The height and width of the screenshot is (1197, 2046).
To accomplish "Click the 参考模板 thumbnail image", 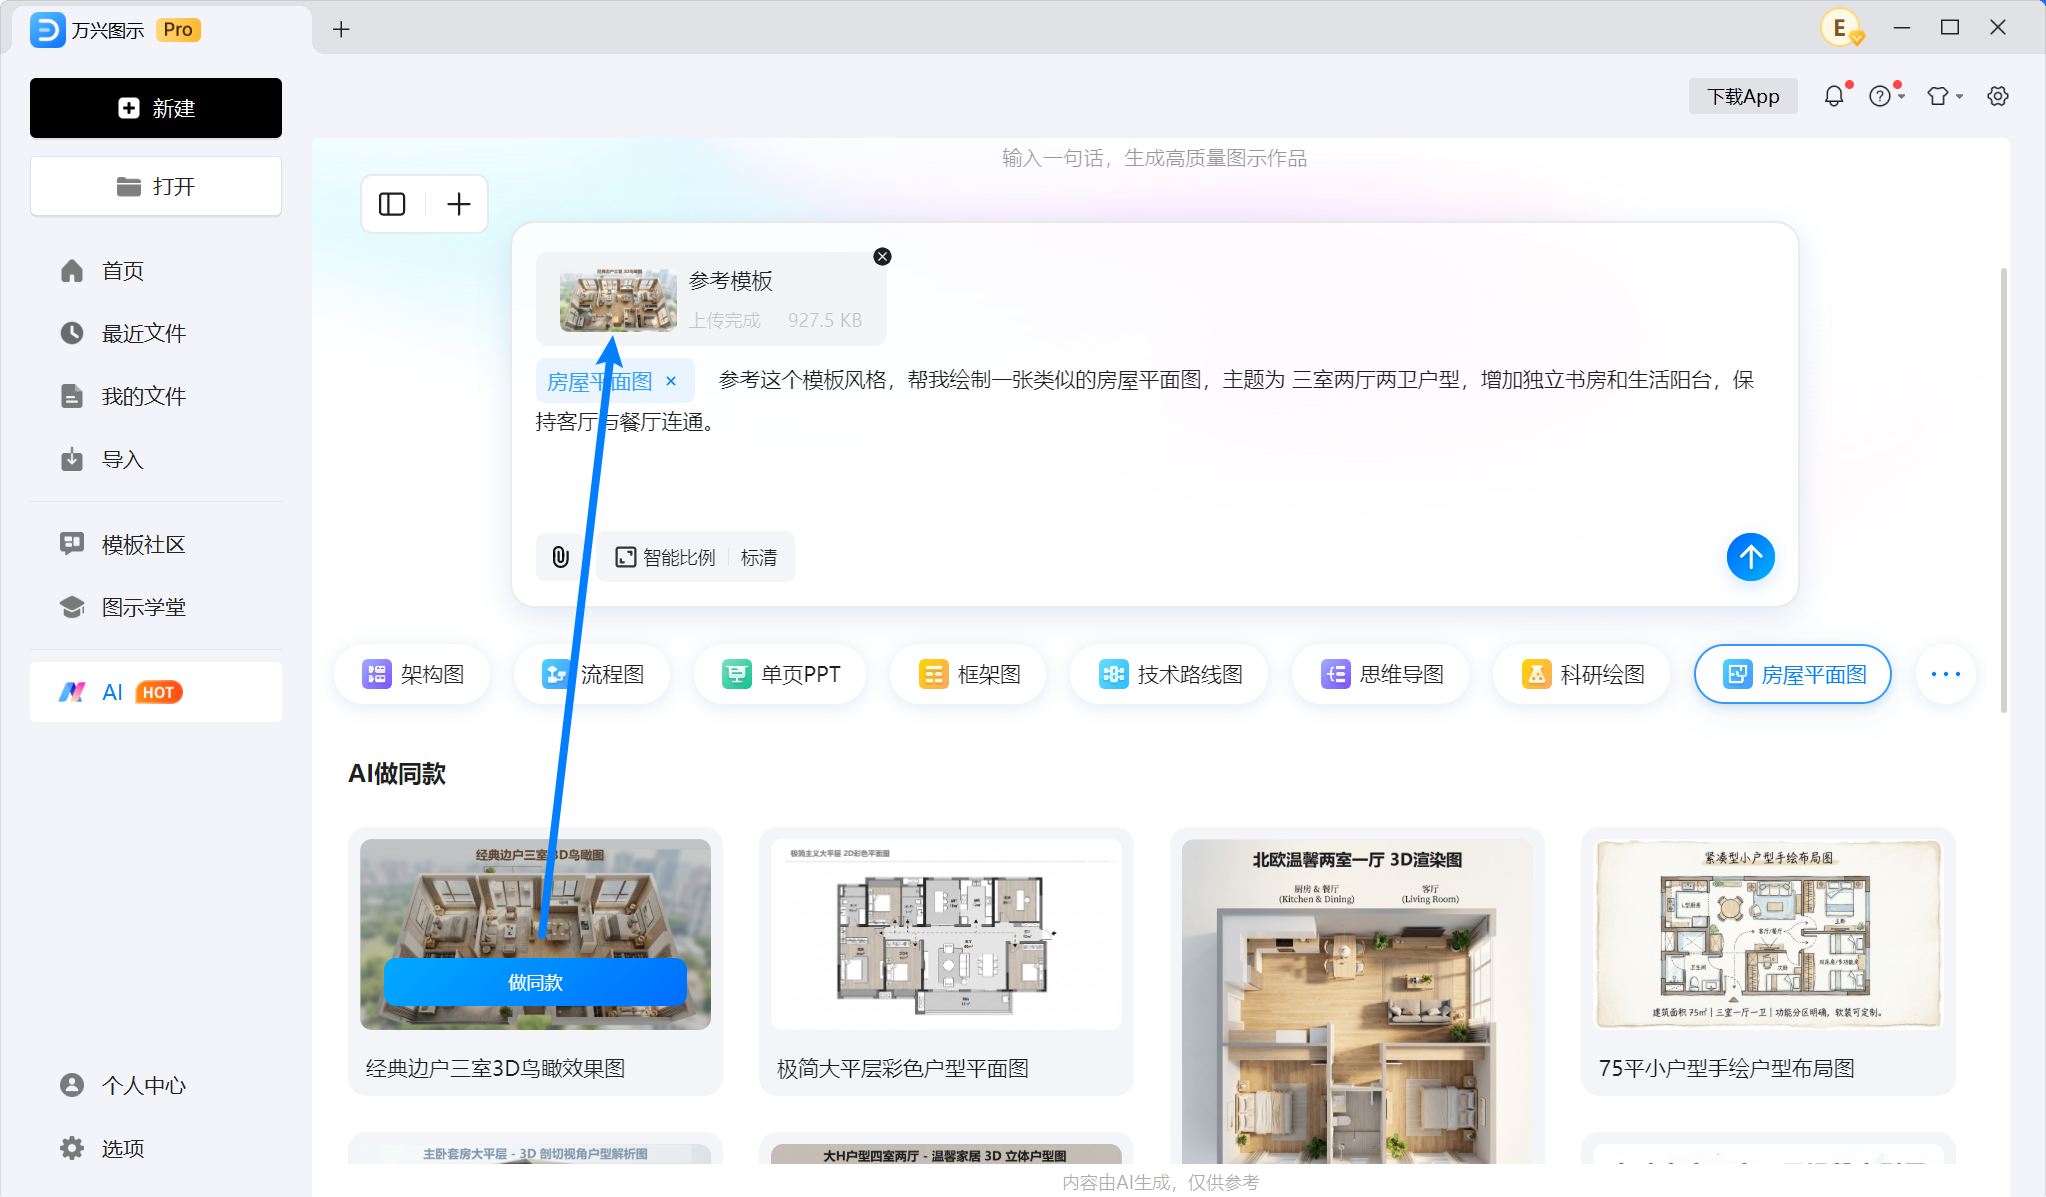I will point(618,299).
